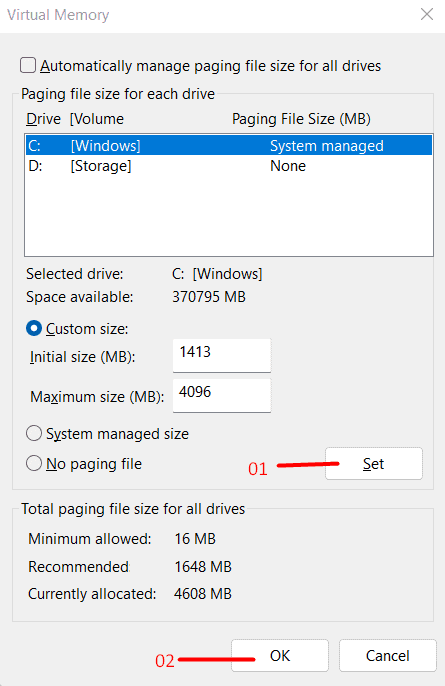Enable automatically manage paging file size checkbox
The width and height of the screenshot is (445, 686).
28,66
